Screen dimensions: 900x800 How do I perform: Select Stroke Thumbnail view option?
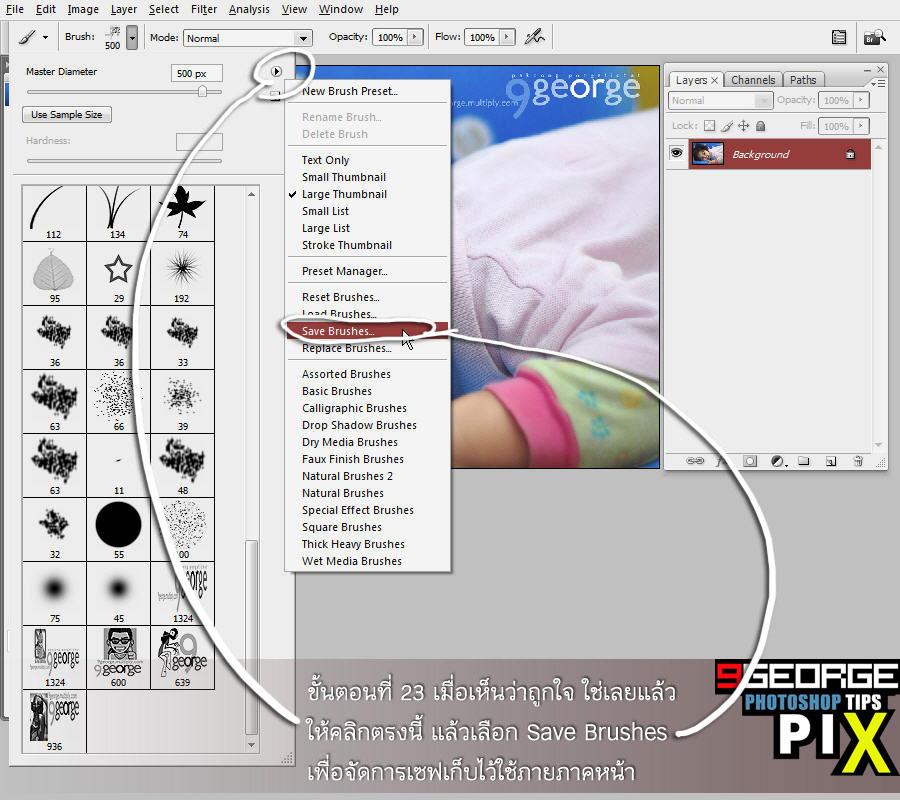pyautogui.click(x=347, y=245)
